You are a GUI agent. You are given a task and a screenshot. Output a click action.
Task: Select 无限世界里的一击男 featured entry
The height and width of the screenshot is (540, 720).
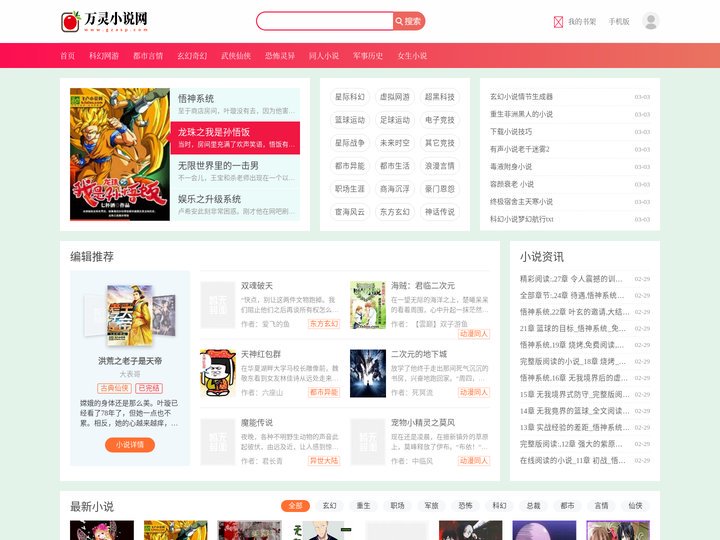point(235,171)
